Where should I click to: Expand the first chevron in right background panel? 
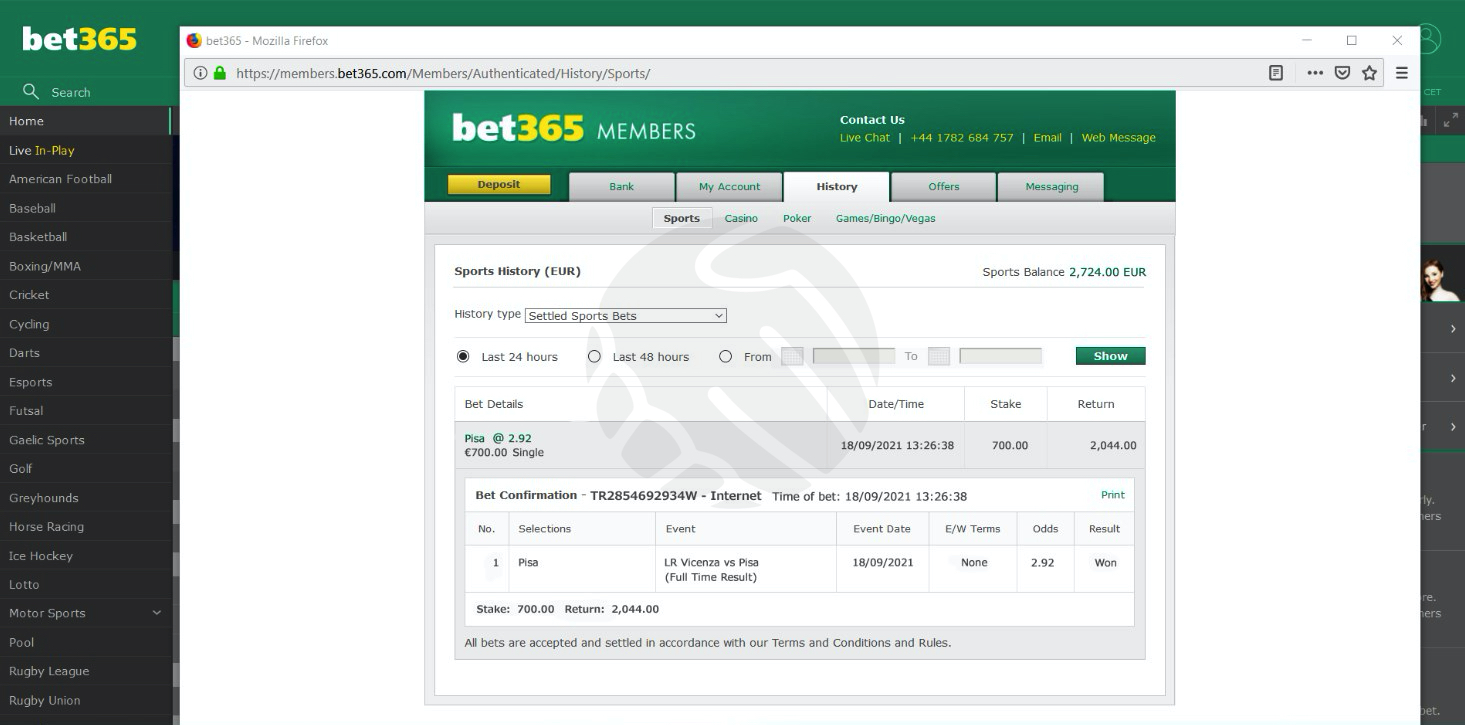point(1453,329)
